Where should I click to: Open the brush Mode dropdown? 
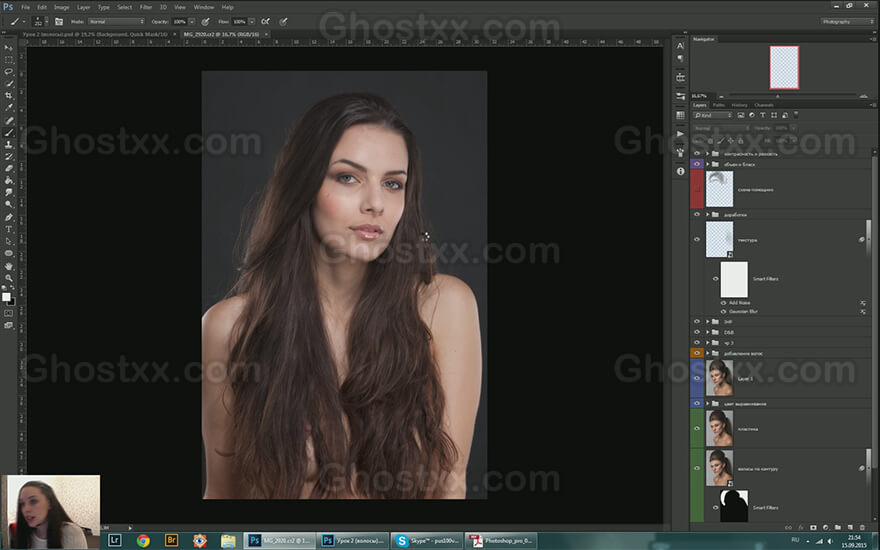pyautogui.click(x=116, y=21)
